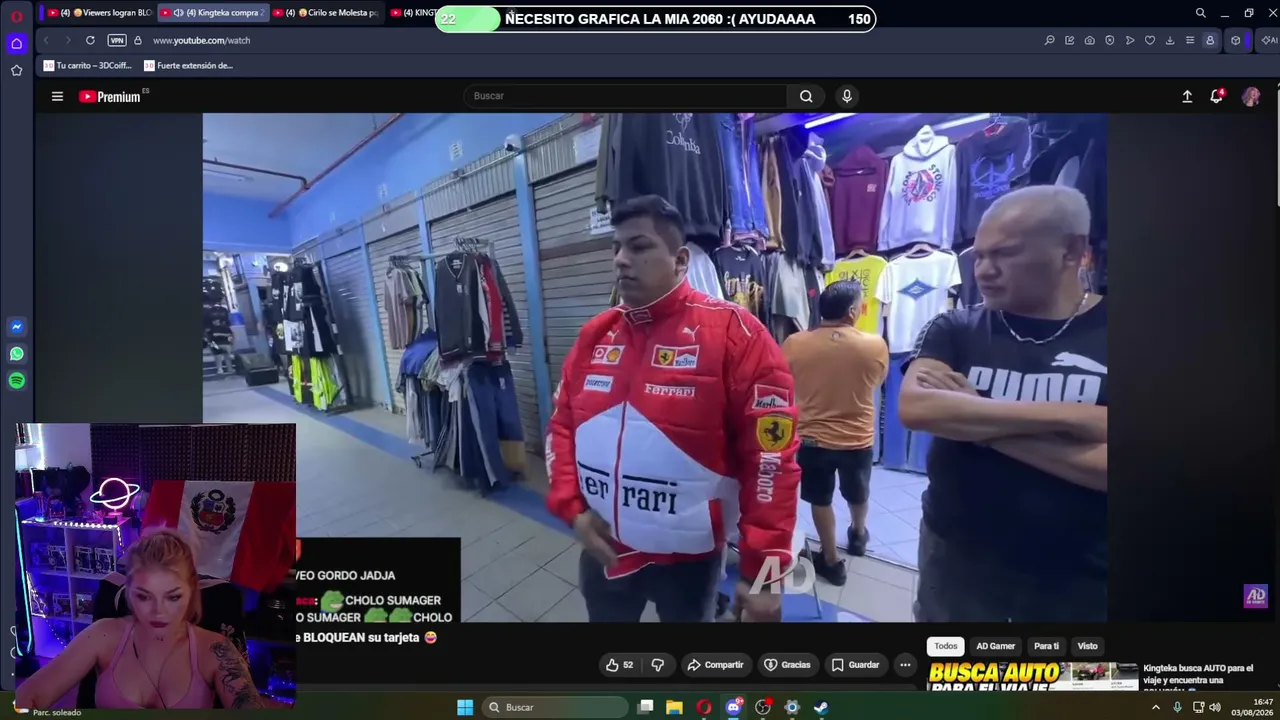The image size is (1280, 720).
Task: Dislike the video
Action: (x=657, y=665)
